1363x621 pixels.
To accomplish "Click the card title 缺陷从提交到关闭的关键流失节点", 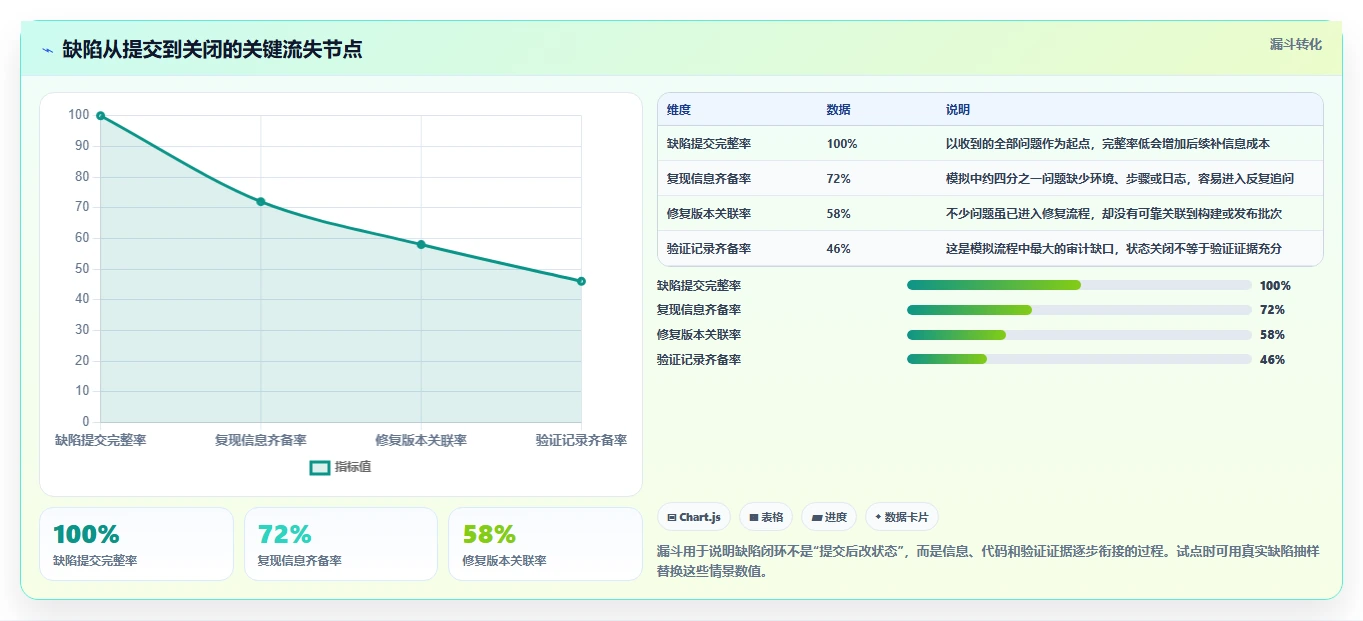I will click(x=212, y=49).
